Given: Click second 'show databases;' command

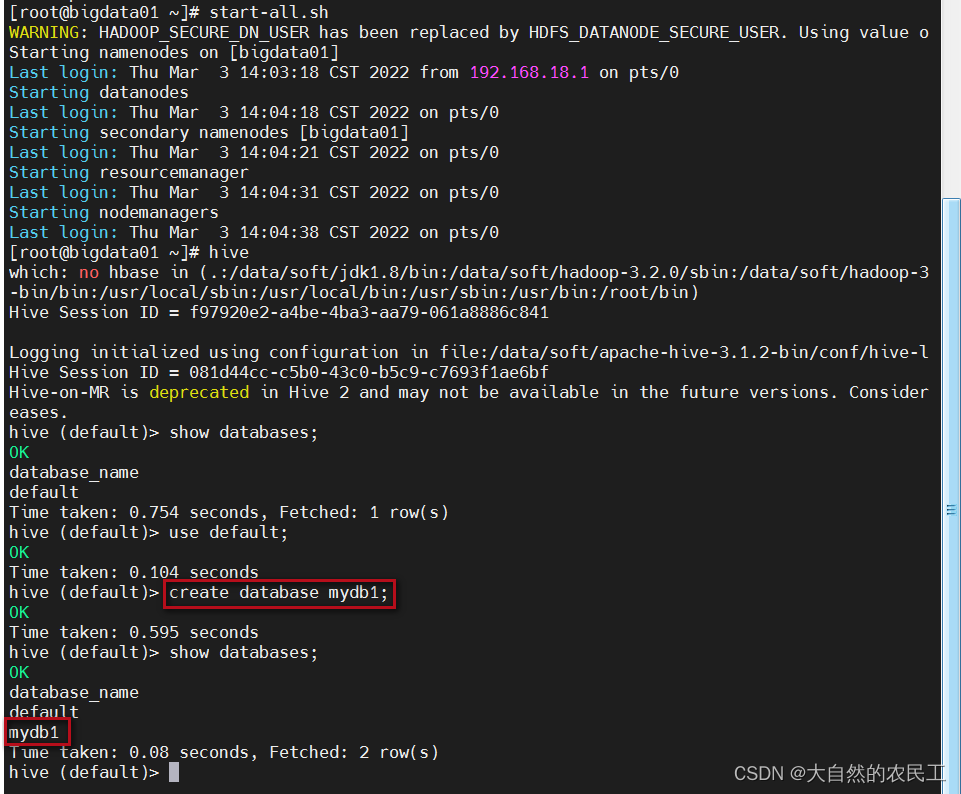Looking at the screenshot, I should (x=243, y=652).
